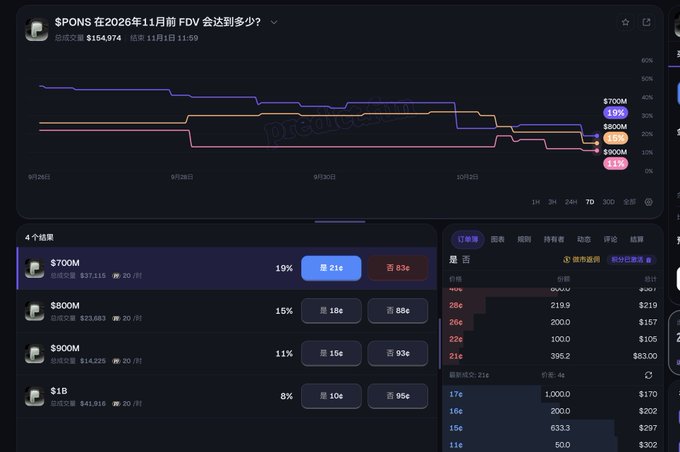This screenshot has width=680, height=452.
Task: Buy Yes at 18¢ for $800M
Action: click(x=331, y=311)
